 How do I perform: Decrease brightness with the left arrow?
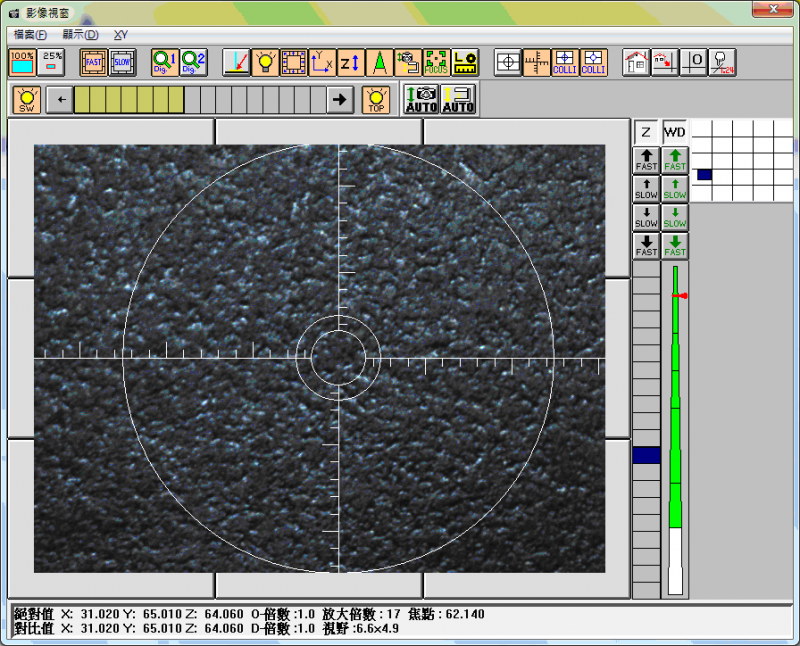coord(60,100)
